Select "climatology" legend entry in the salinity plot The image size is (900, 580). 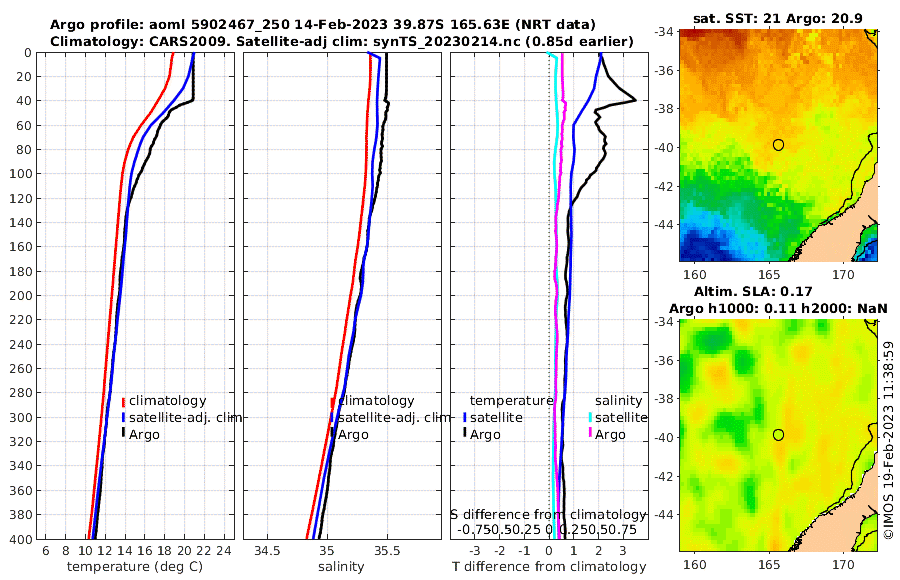[x=376, y=401]
